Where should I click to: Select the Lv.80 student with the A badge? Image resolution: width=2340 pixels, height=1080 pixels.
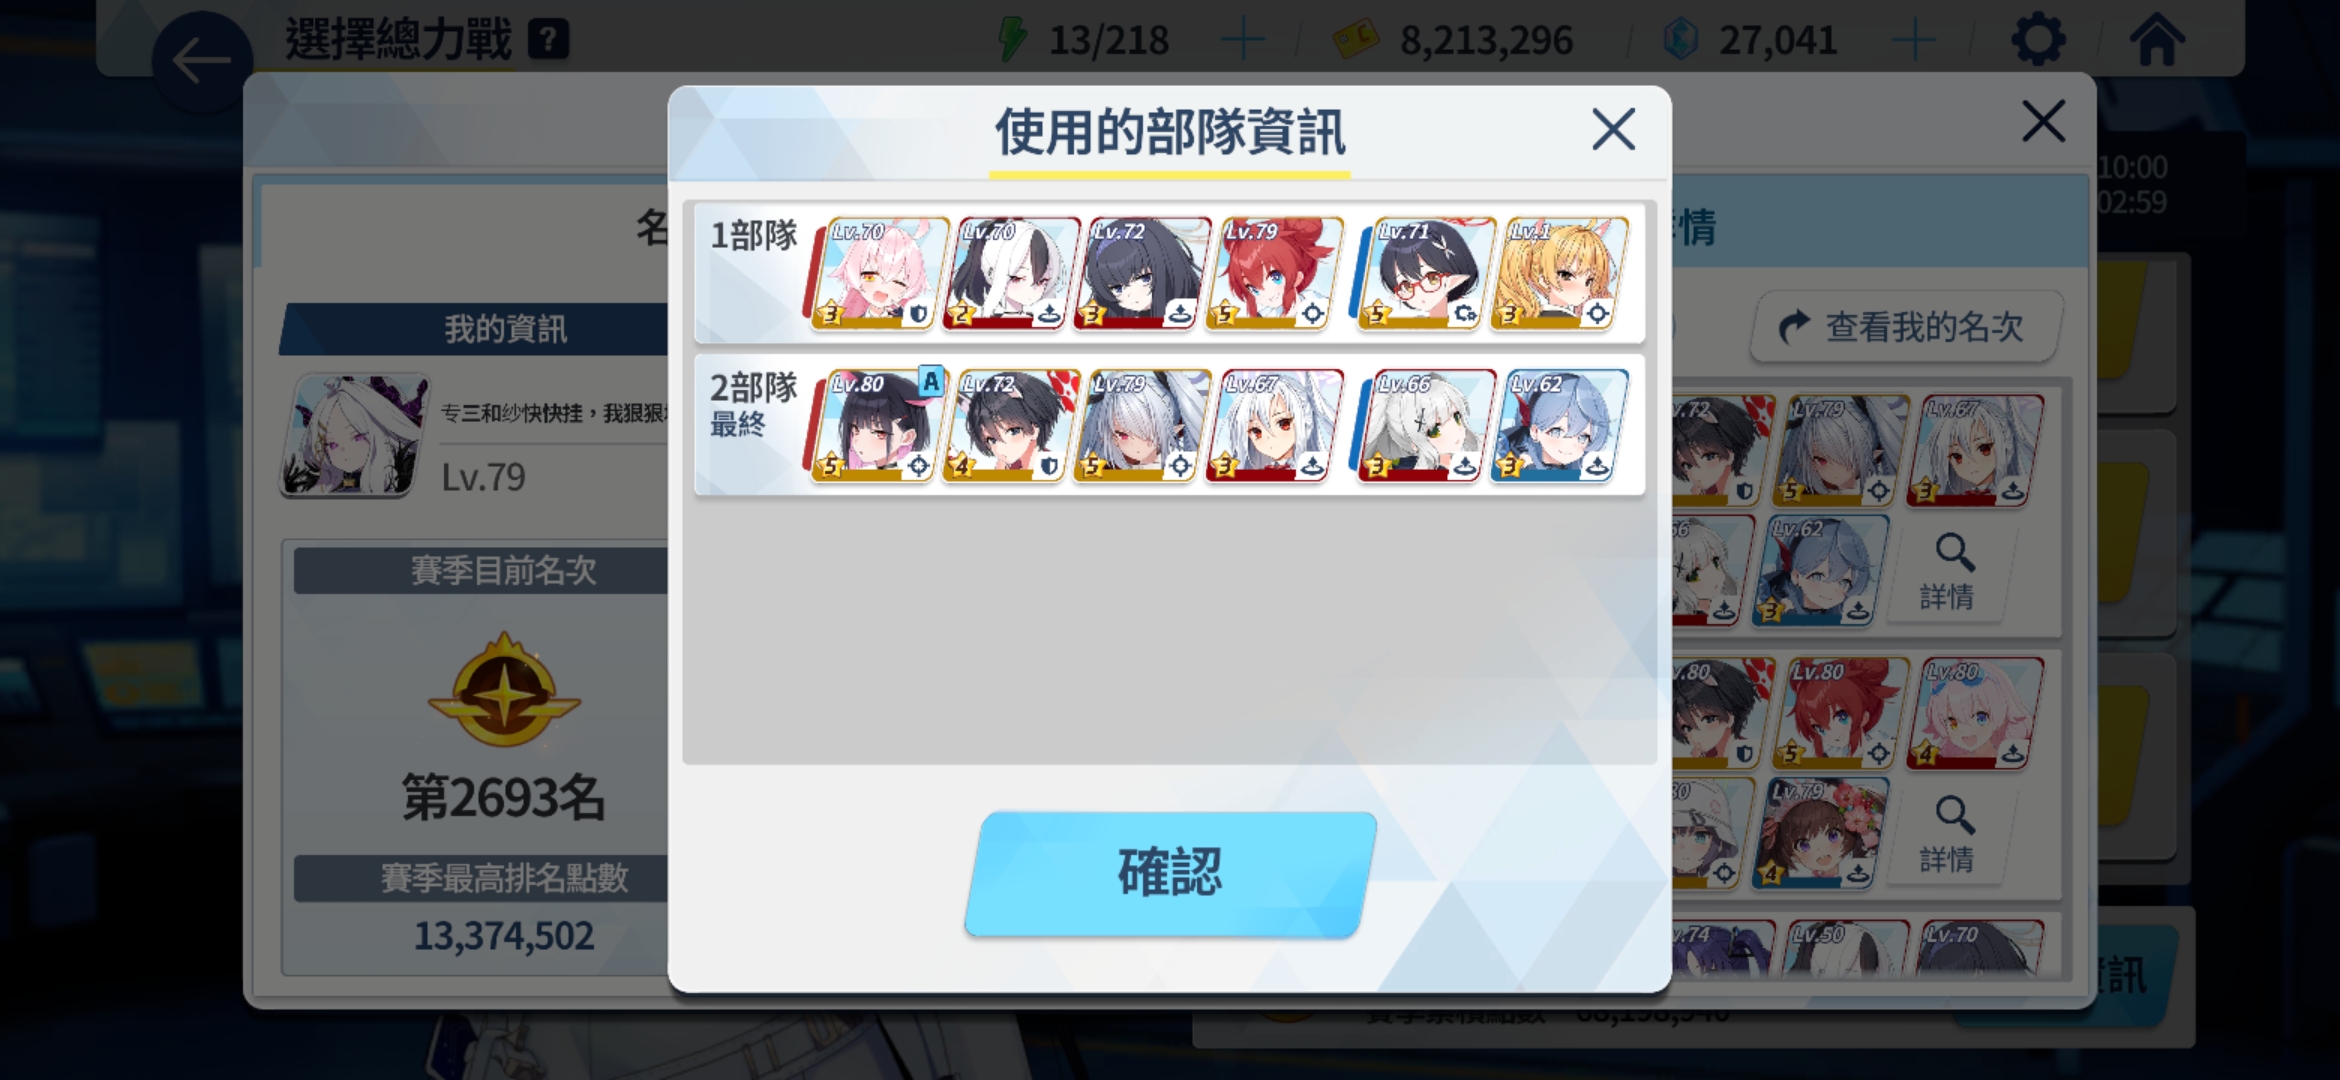pos(878,426)
